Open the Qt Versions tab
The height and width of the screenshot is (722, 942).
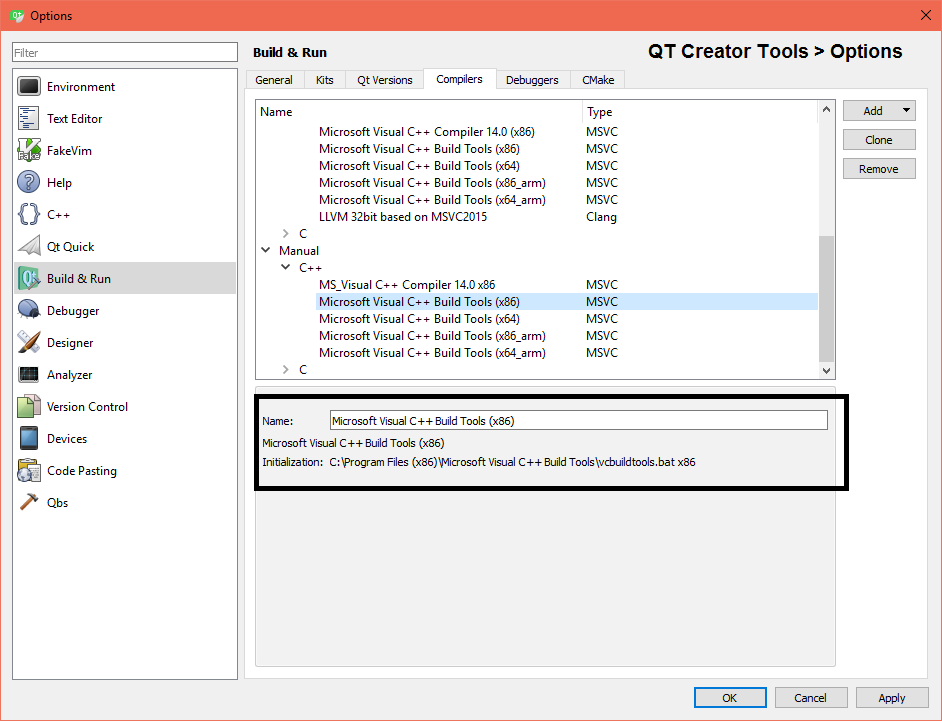[x=384, y=80]
